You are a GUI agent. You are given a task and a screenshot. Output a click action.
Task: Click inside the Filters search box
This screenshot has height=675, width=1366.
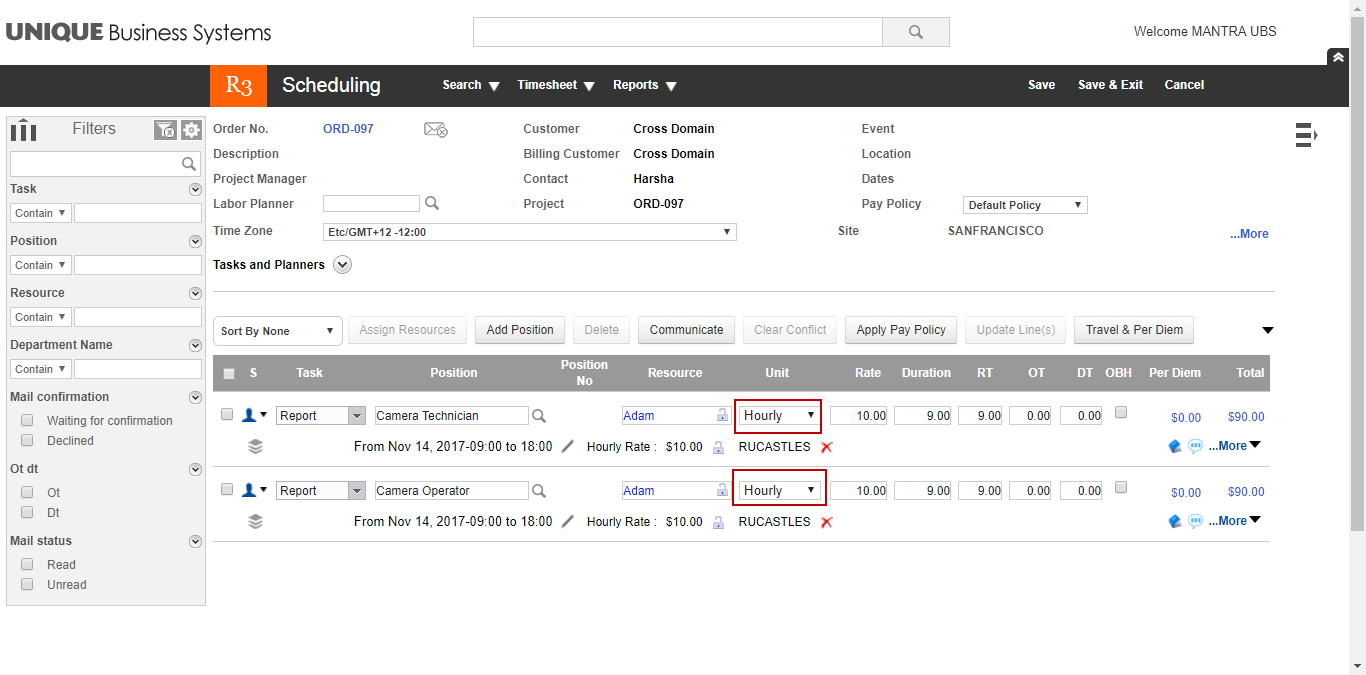100,163
